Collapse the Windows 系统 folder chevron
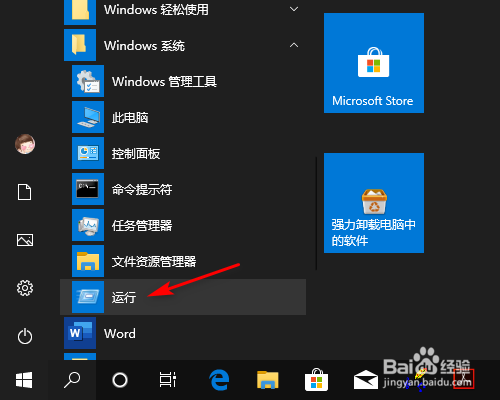Viewport: 500px width, 400px height. (x=294, y=45)
